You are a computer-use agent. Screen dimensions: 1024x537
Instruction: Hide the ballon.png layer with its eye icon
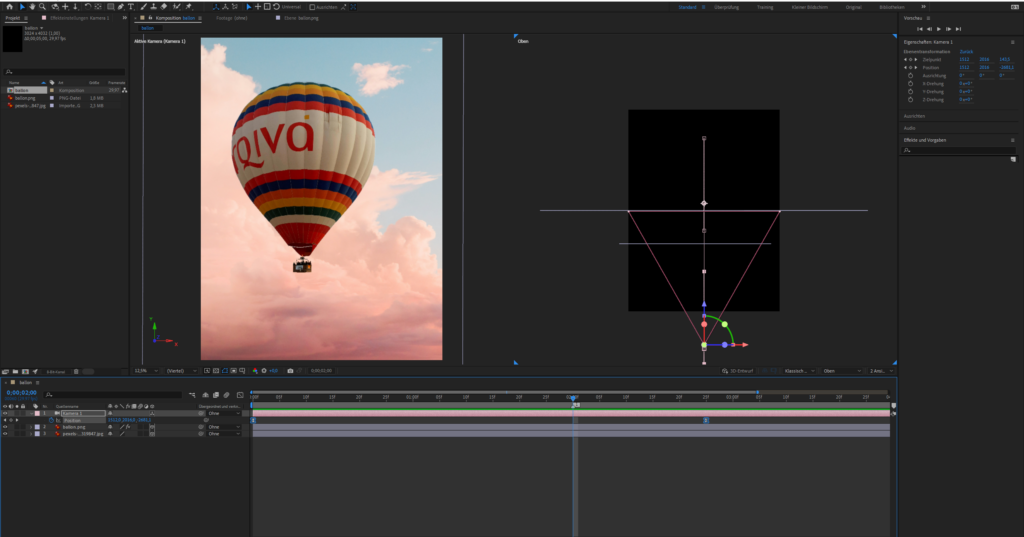(5, 427)
